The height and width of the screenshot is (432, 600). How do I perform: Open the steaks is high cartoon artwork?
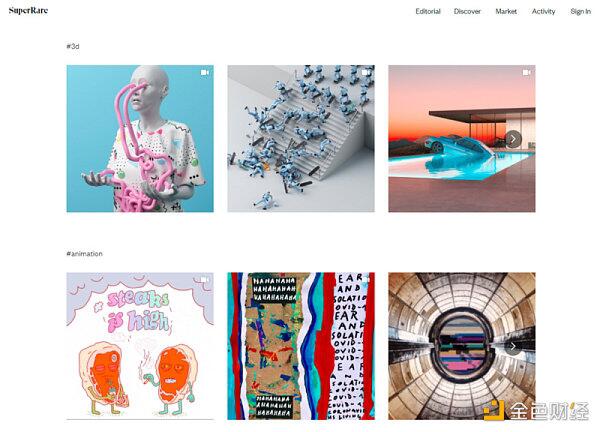tap(140, 346)
